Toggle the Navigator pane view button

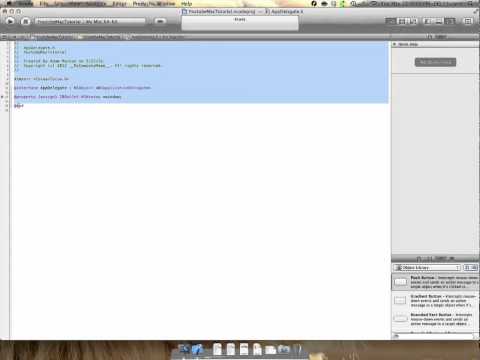tap(428, 21)
